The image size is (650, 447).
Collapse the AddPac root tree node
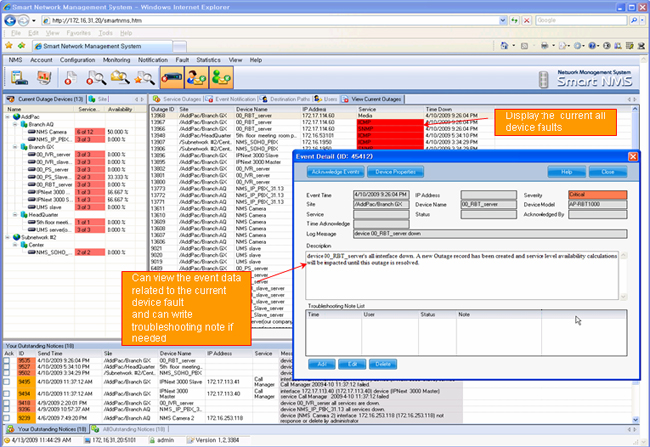(x=8, y=117)
